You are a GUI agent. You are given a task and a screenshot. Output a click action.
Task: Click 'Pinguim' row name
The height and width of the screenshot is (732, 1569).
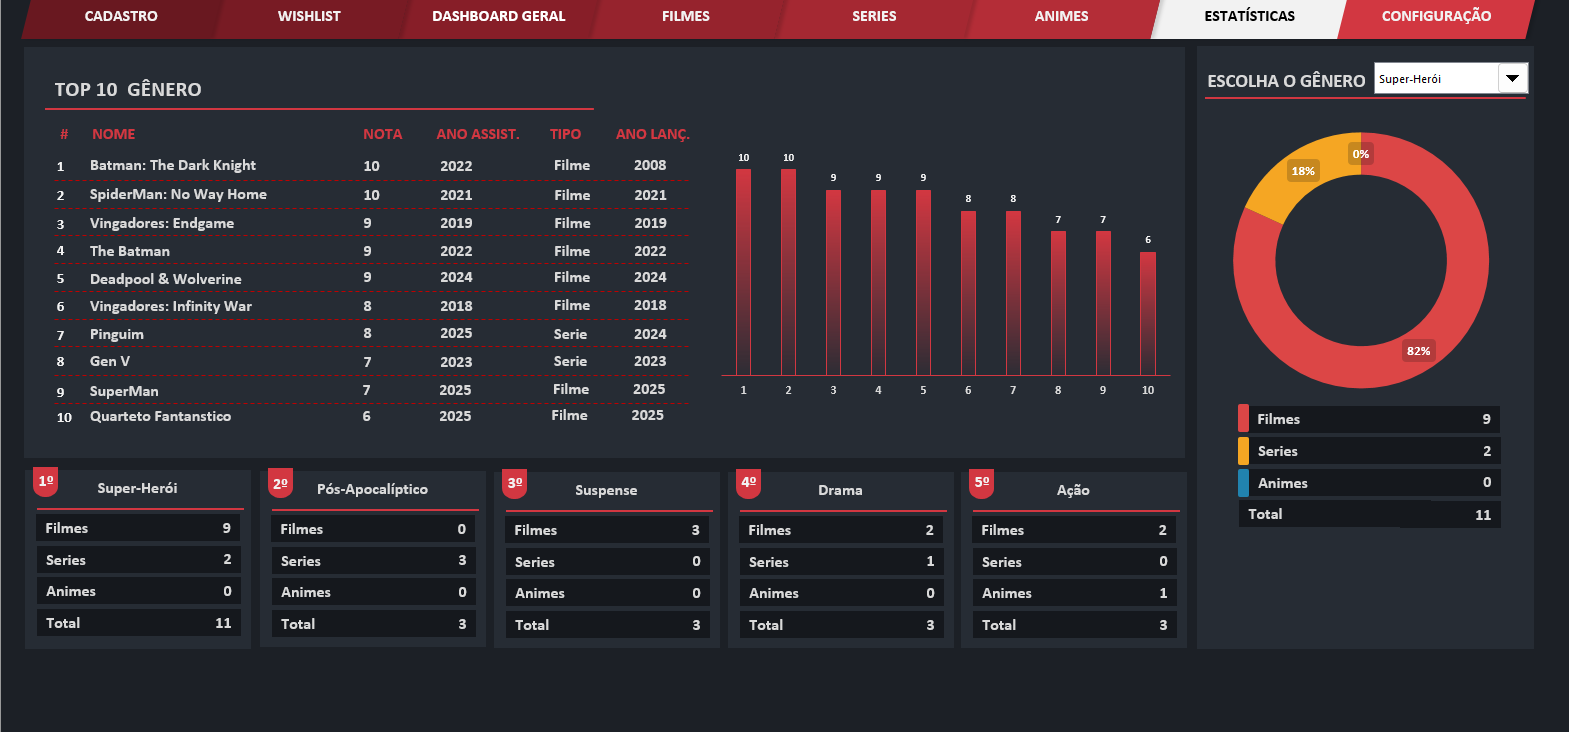[117, 334]
